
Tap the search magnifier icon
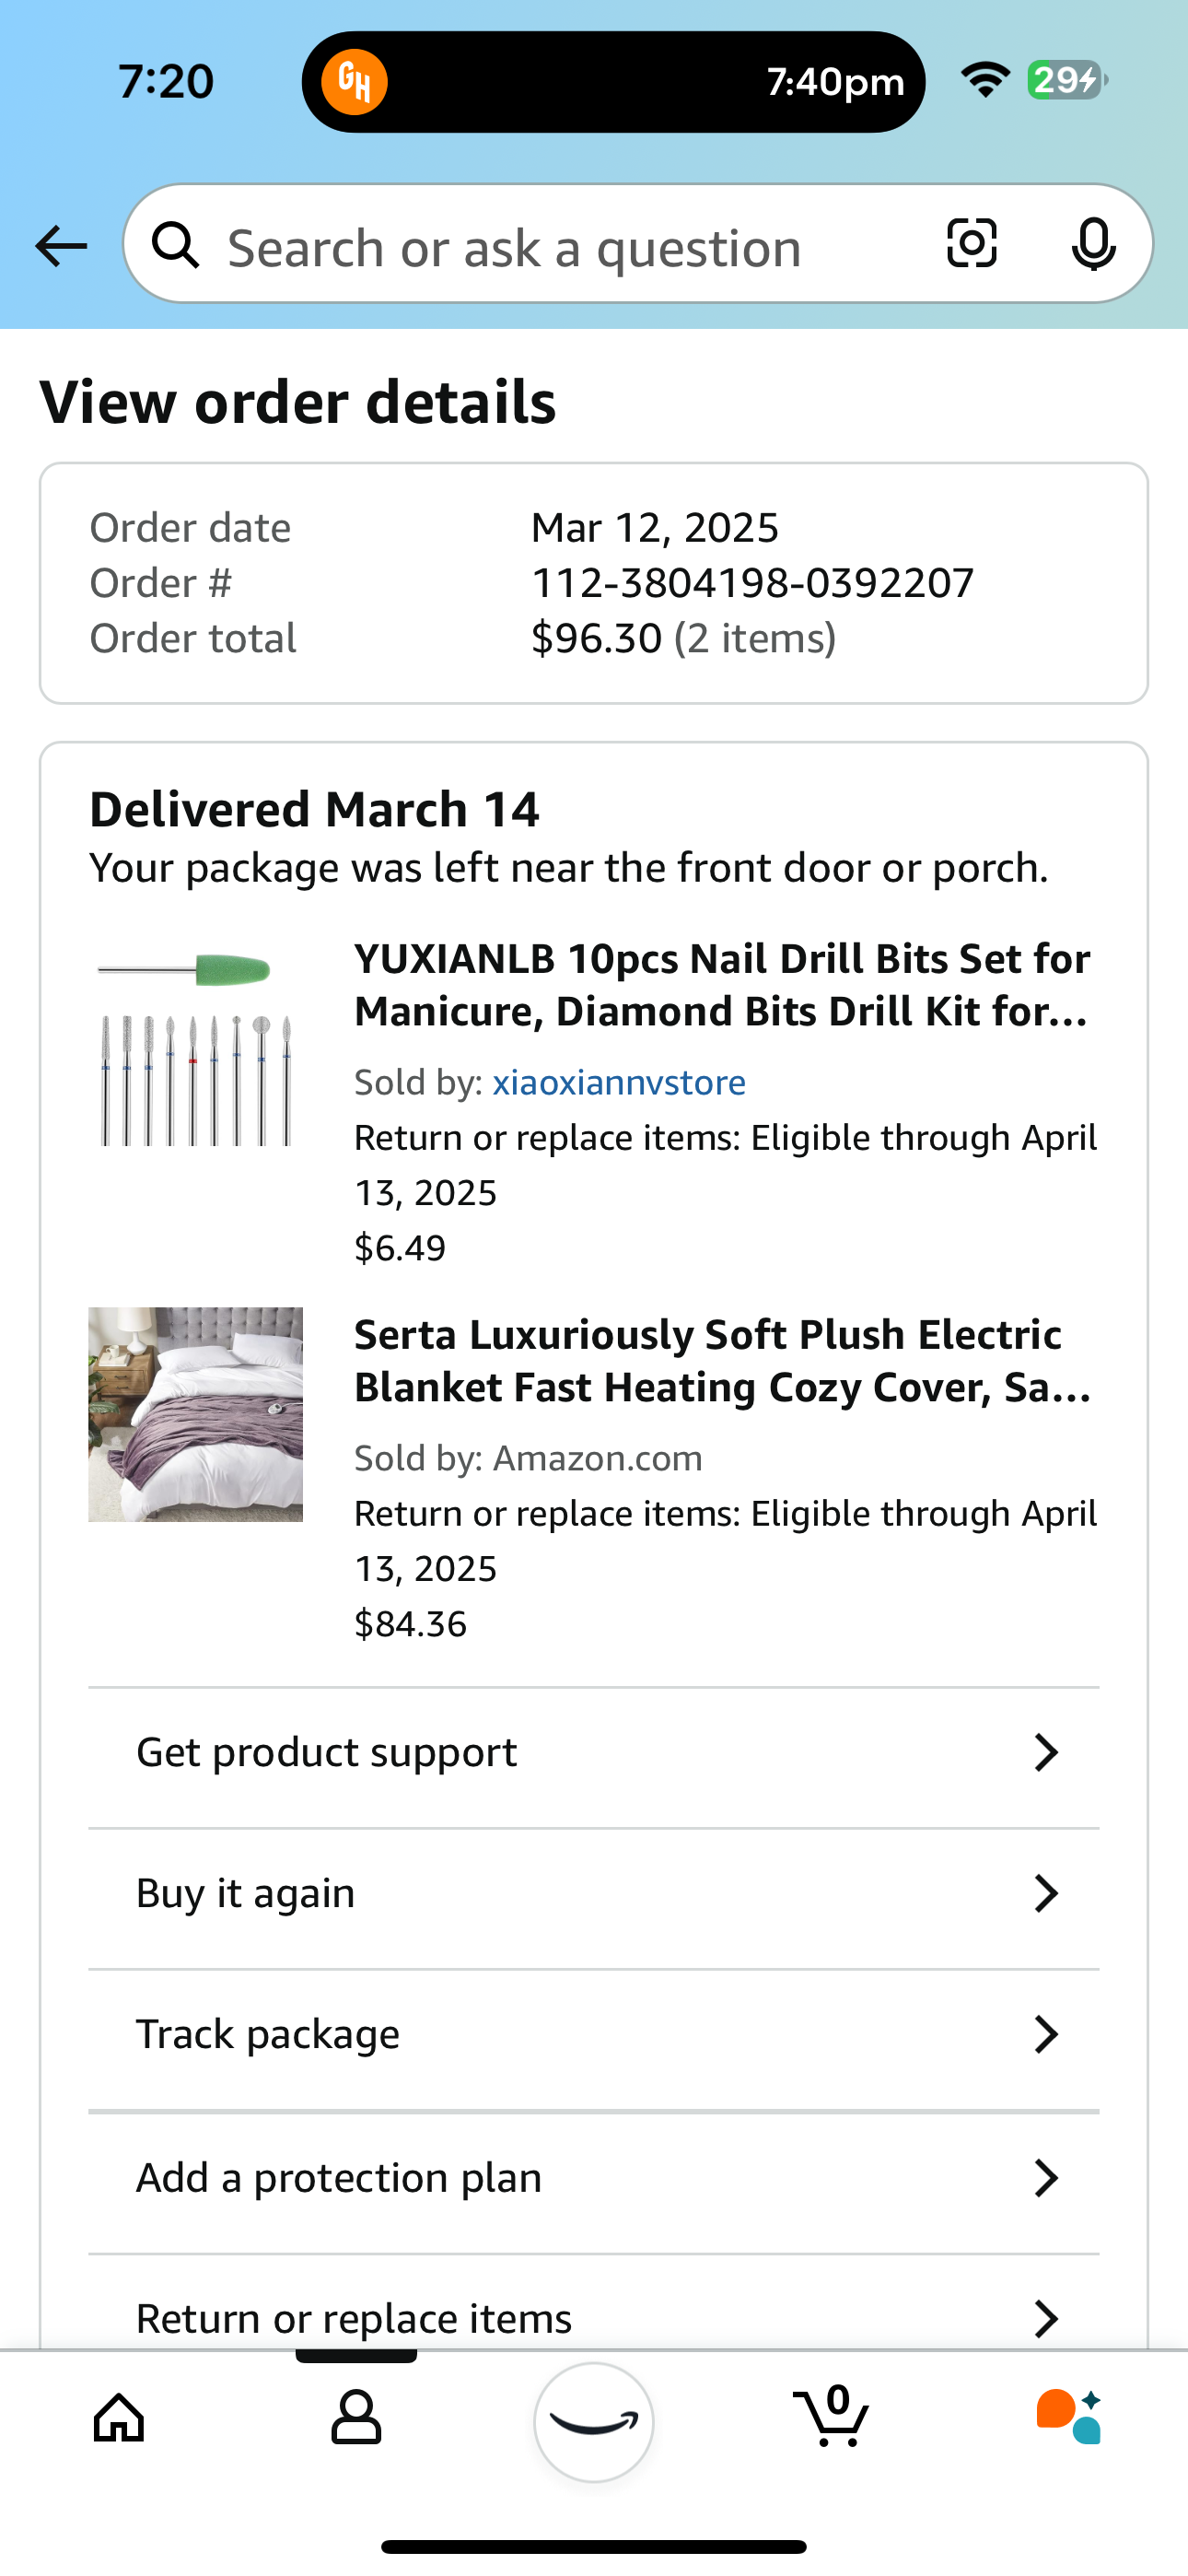tap(176, 246)
